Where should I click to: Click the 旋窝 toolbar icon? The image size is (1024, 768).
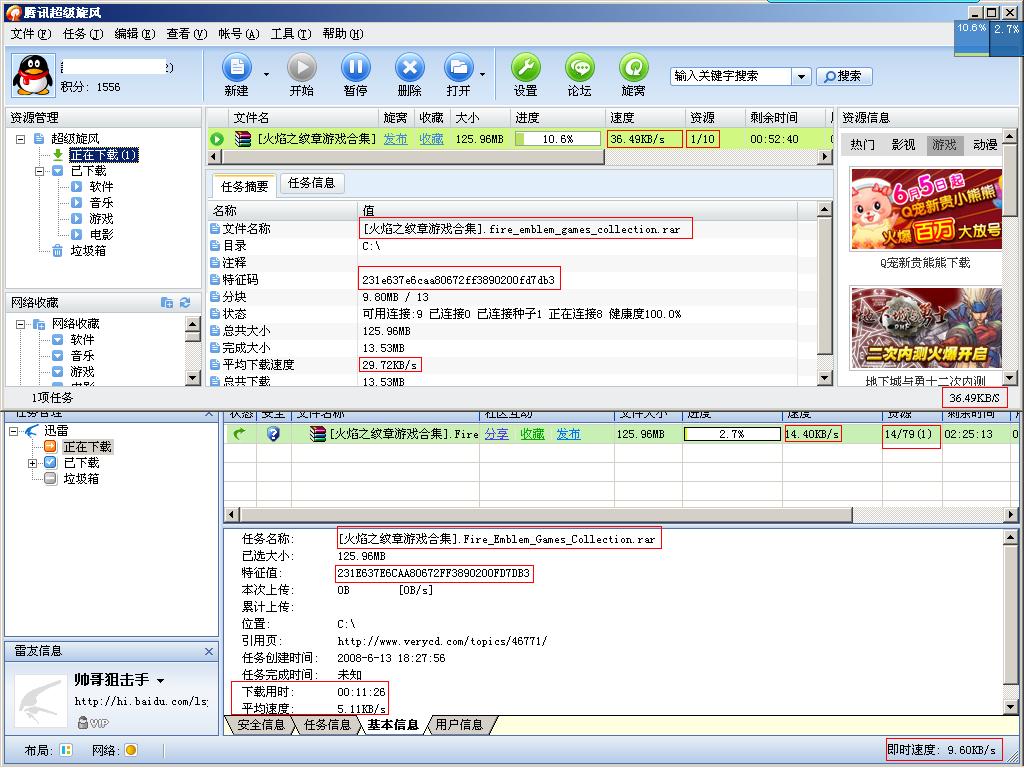click(x=633, y=68)
